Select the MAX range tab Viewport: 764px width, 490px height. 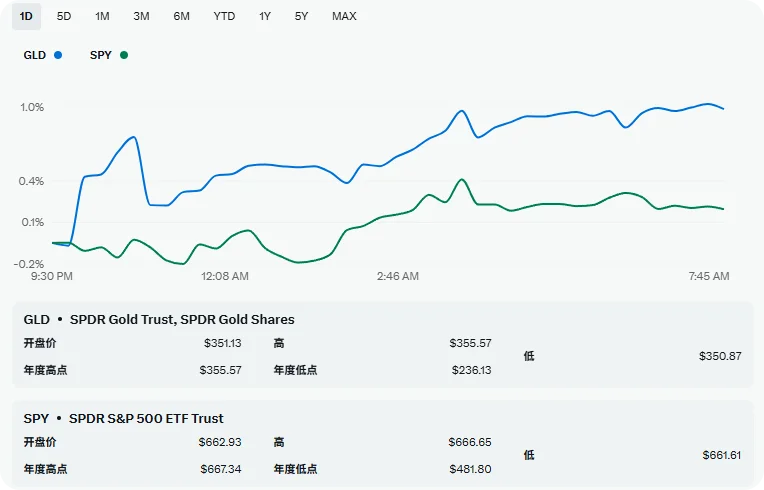click(x=344, y=16)
